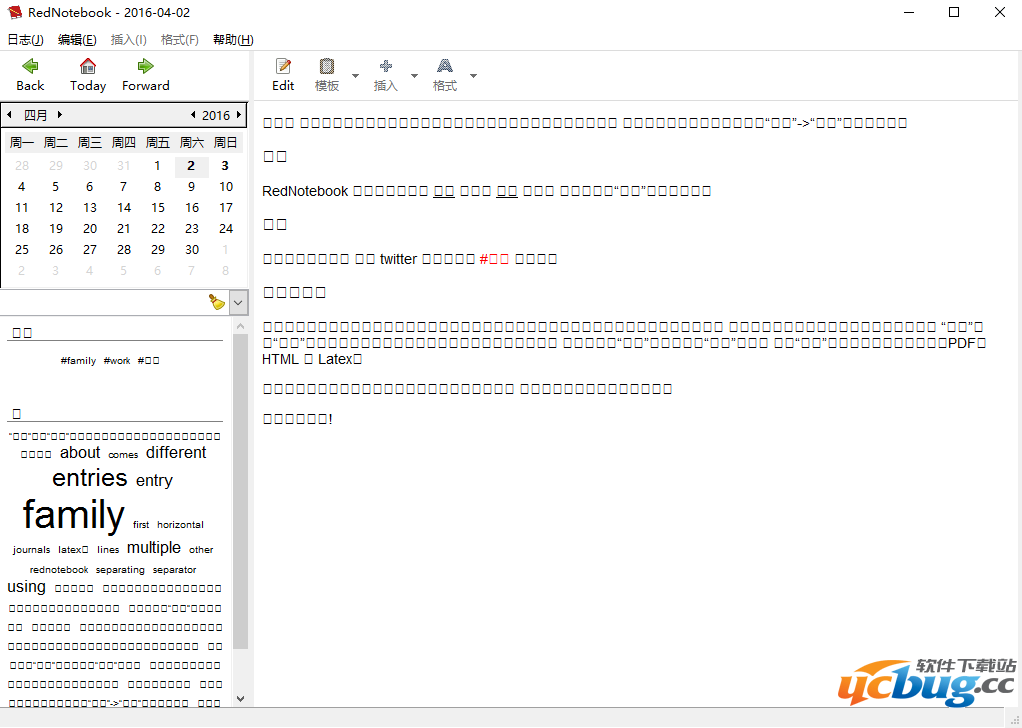Viewport: 1022px width, 728px height.
Task: Click the #family tag
Action: [x=78, y=360]
